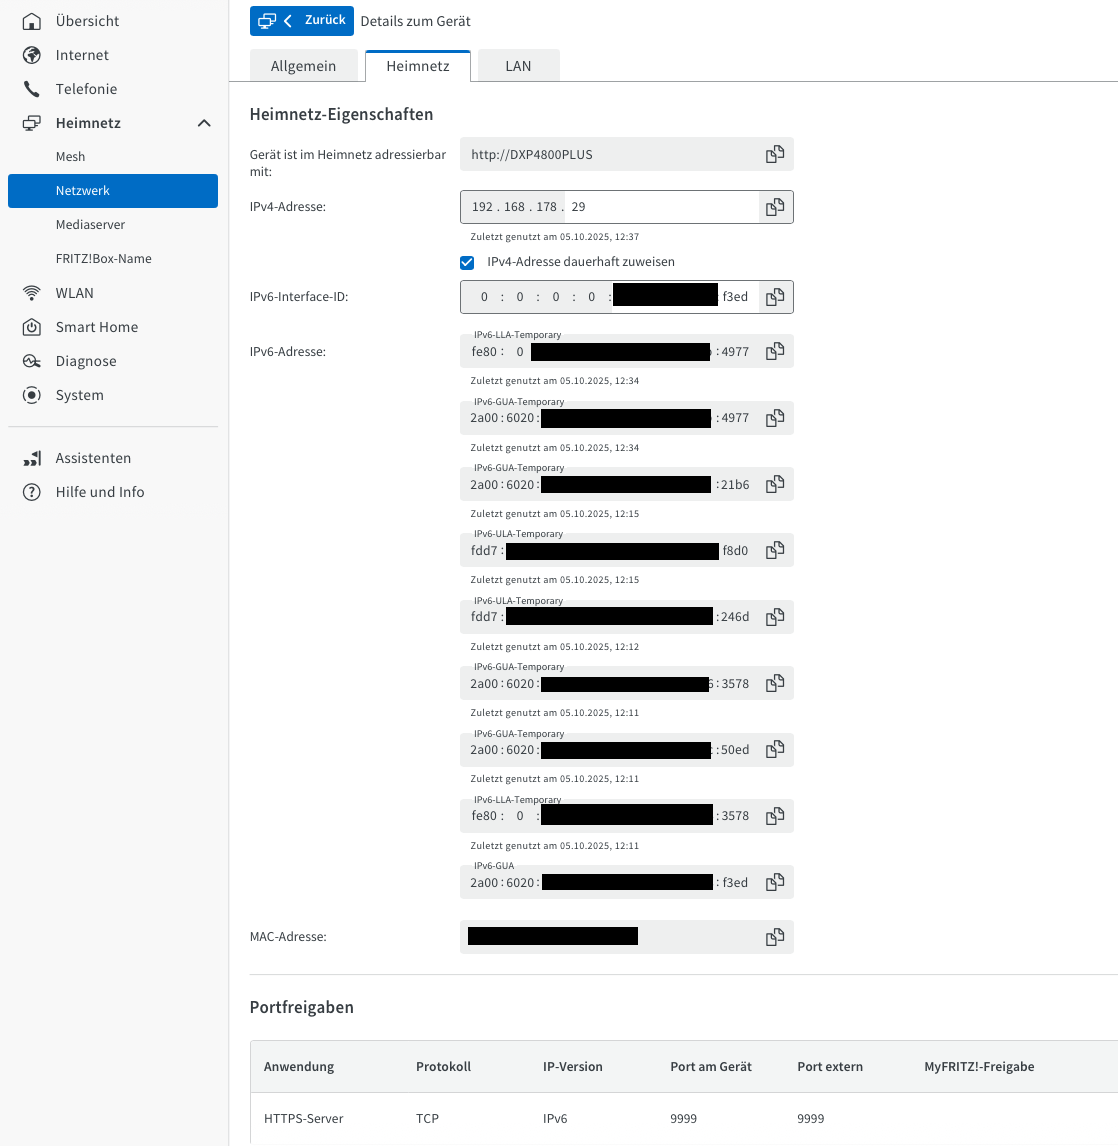Copy the 2a00:6020 address ending 21b6
1118x1146 pixels.
click(775, 484)
